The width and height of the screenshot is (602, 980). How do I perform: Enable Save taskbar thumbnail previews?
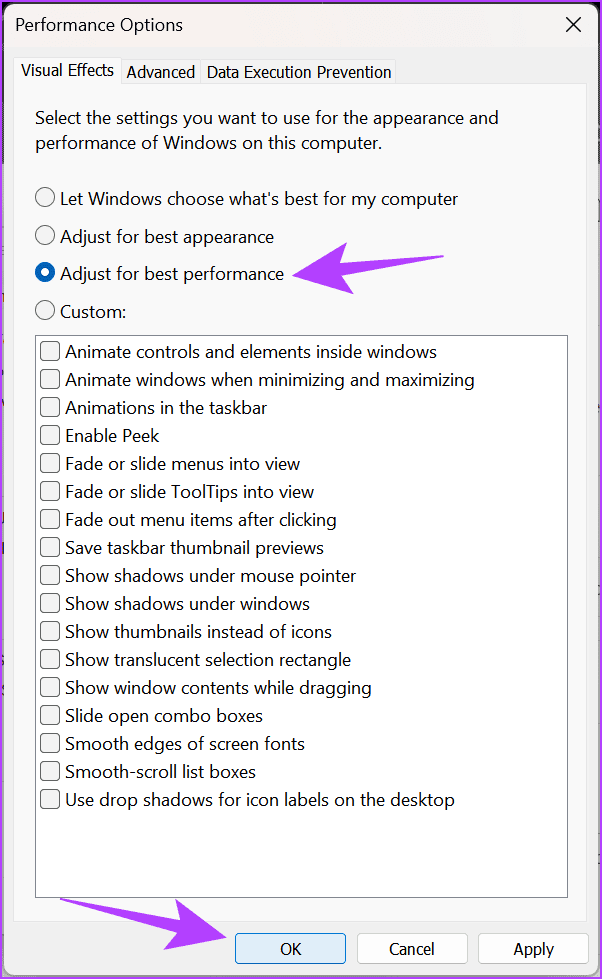point(50,548)
